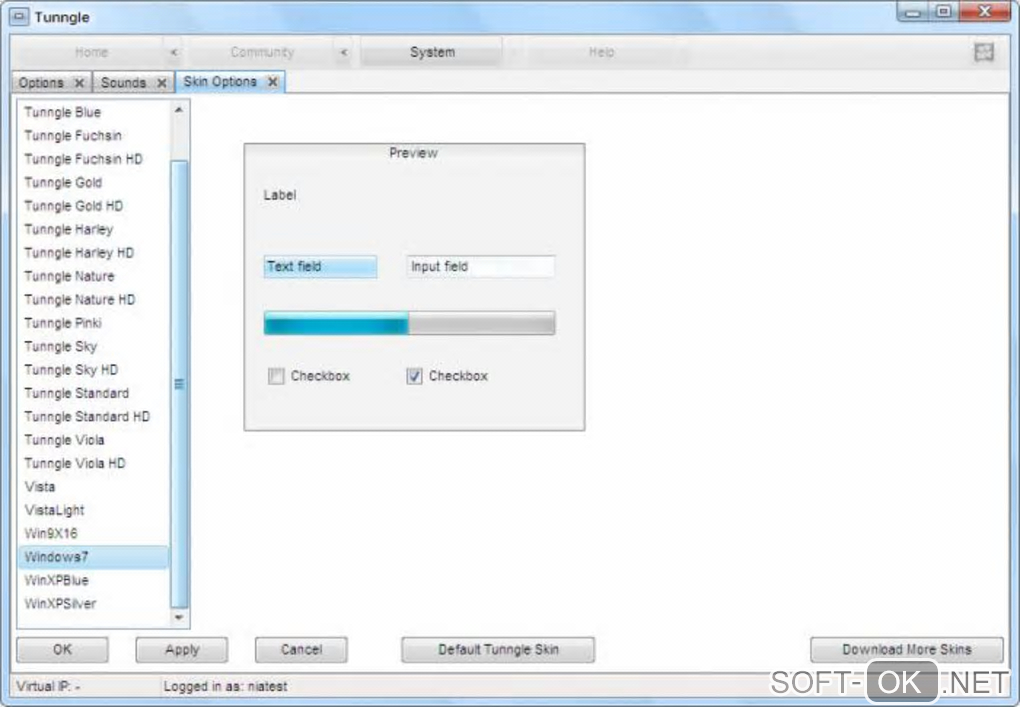Select the Windows7 skin
This screenshot has width=1020, height=707.
pos(93,557)
